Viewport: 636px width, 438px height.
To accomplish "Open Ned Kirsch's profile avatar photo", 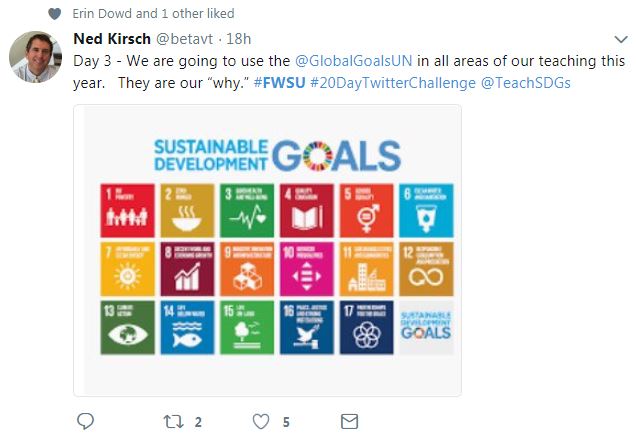I will pyautogui.click(x=36, y=57).
